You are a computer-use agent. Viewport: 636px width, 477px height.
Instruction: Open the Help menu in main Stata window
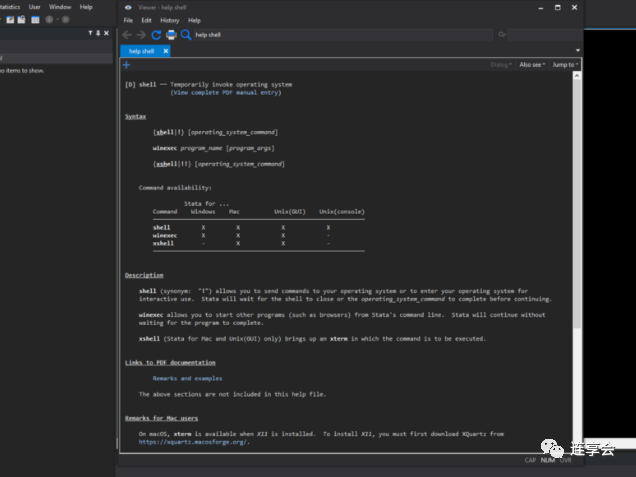[86, 7]
